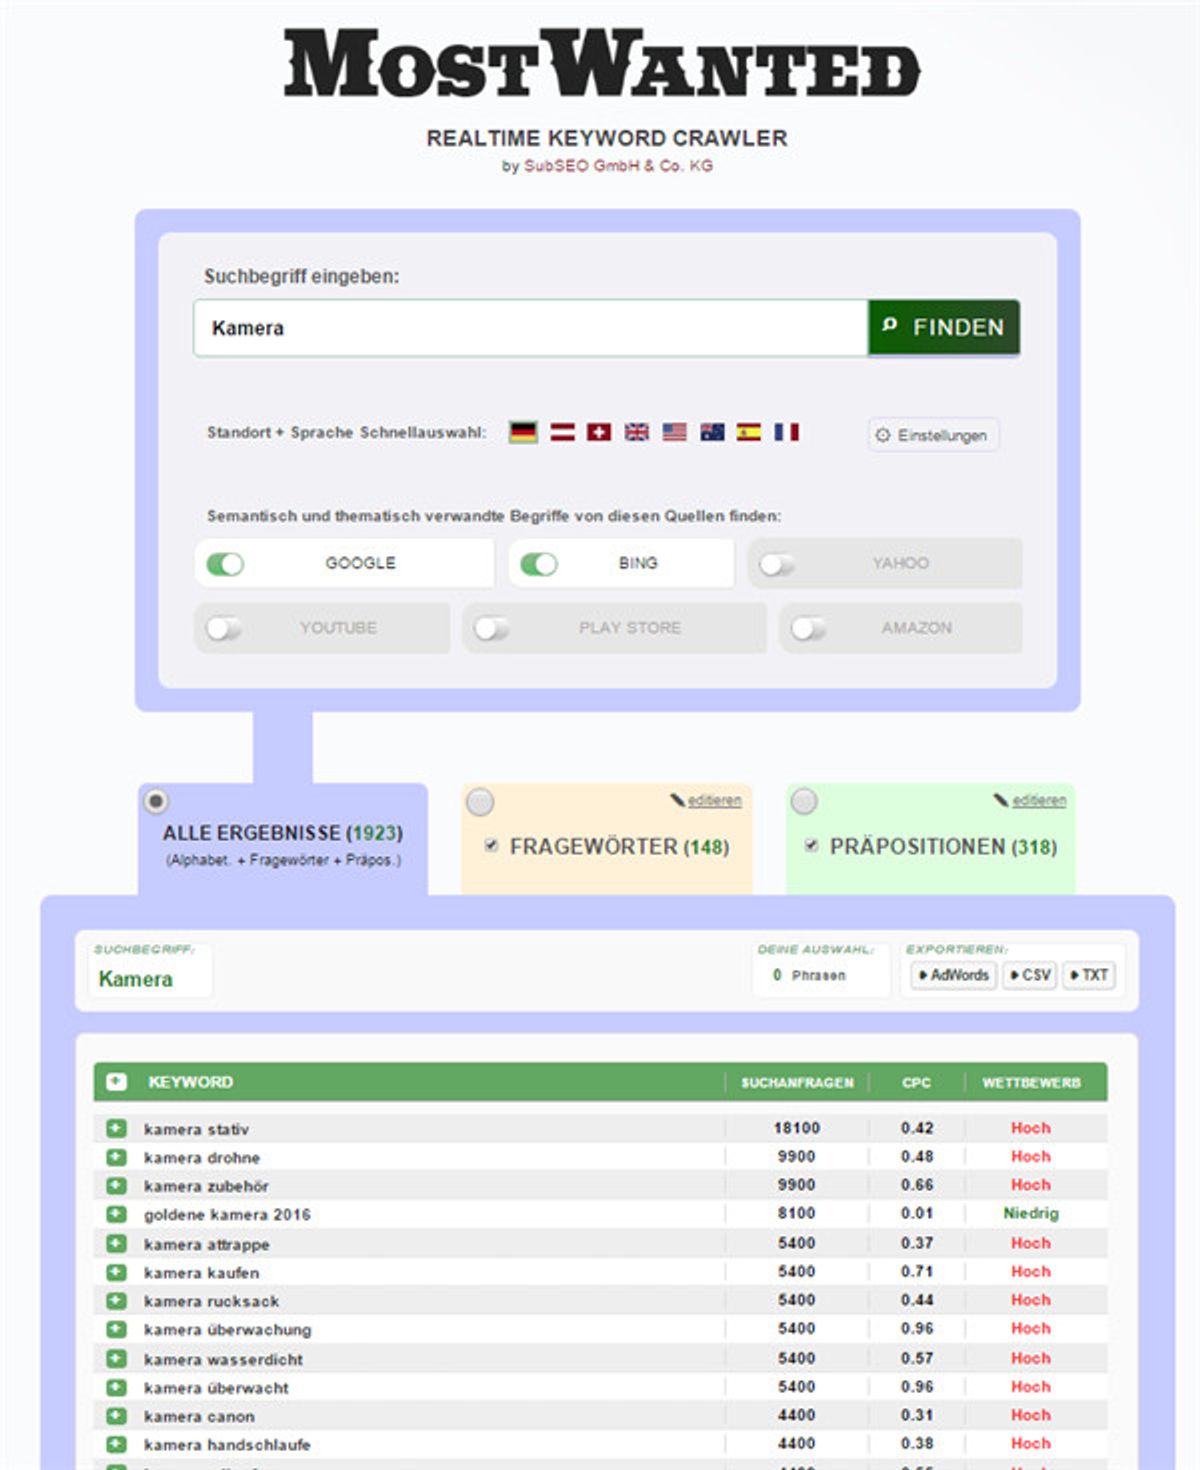Add 'kamera attrappe' with its plus icon
Screen dimensions: 1200x1470
click(116, 1243)
